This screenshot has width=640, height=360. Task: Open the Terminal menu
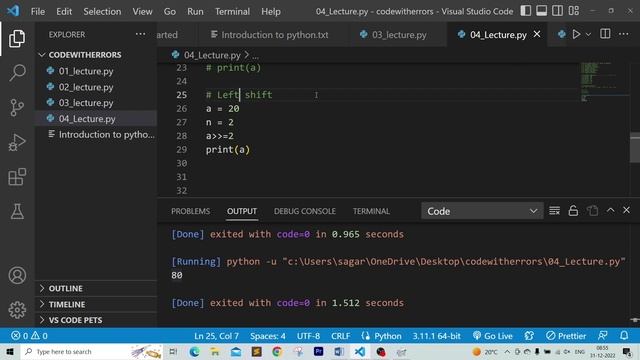pos(232,11)
